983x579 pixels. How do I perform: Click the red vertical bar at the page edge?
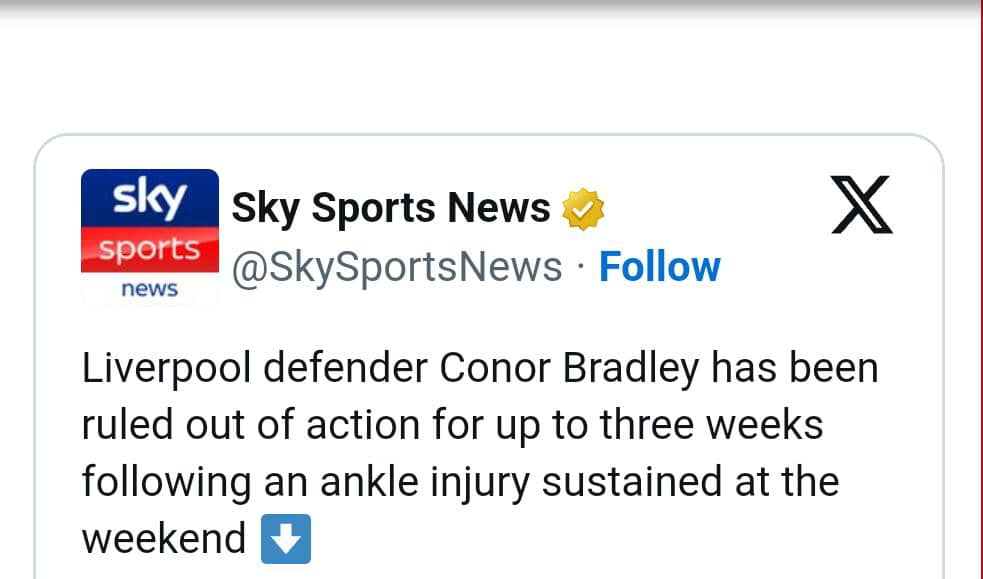click(980, 290)
